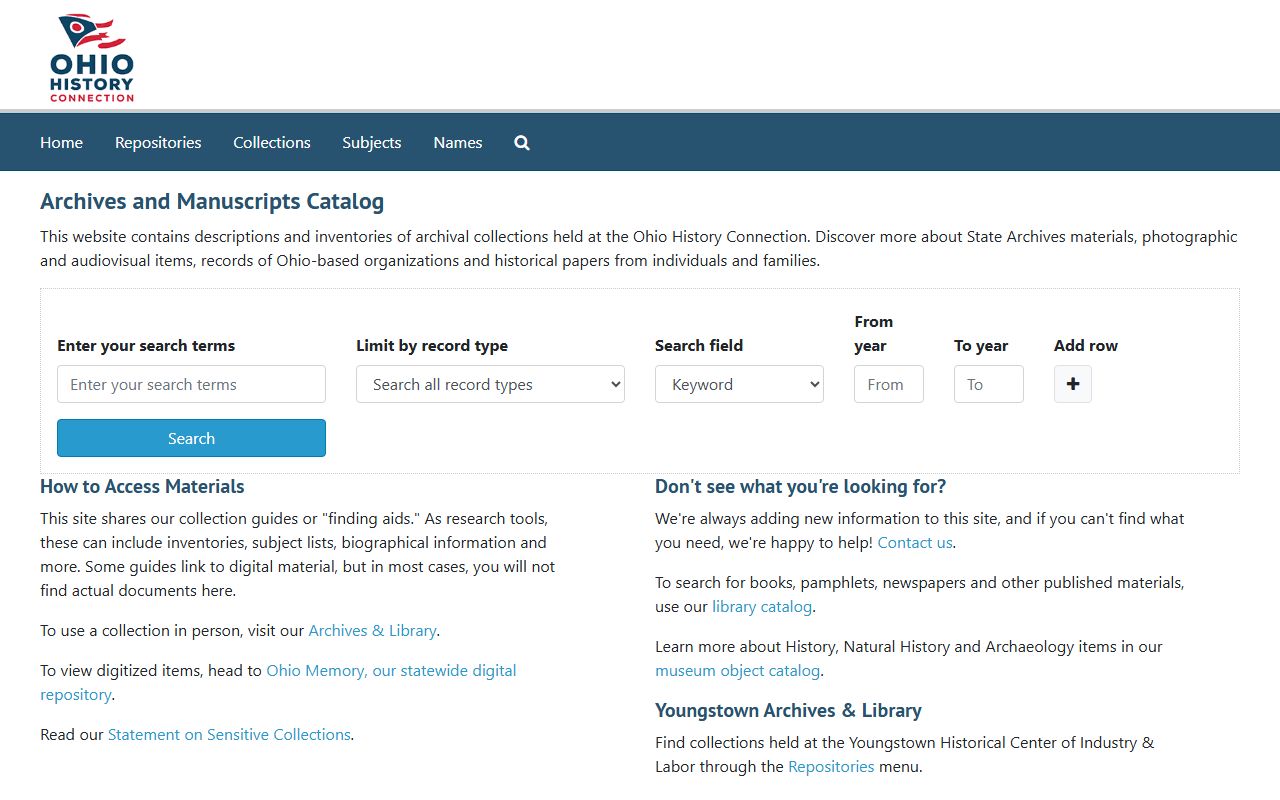This screenshot has width=1280, height=800.
Task: Click 'How to Access Materials' heading
Action: click(x=142, y=487)
